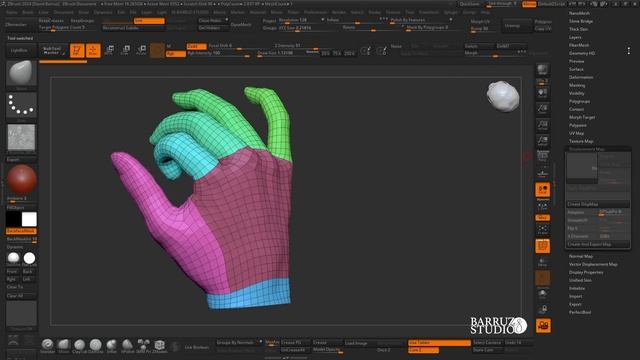The image size is (640, 360).
Task: Toggle the BackfaceMask button
Action: (21, 231)
